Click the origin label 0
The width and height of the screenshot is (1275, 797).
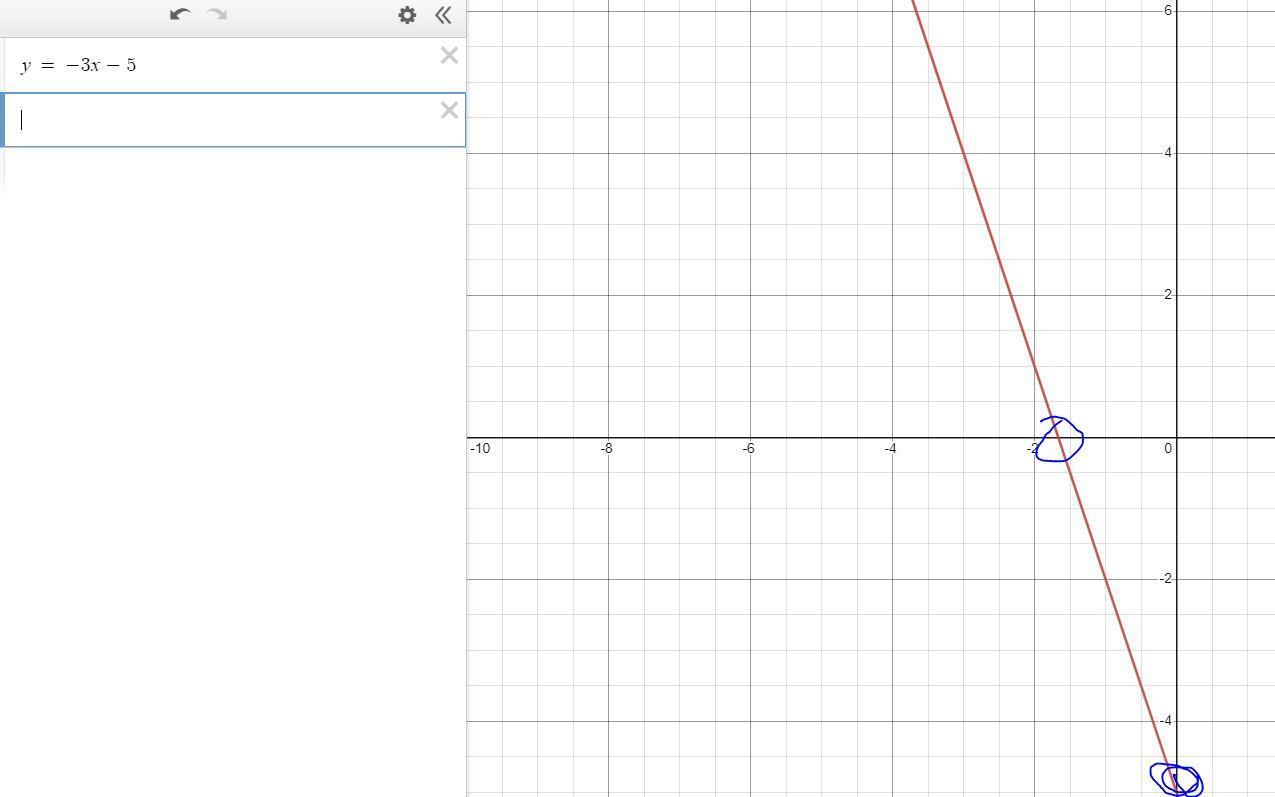[x=1167, y=448]
